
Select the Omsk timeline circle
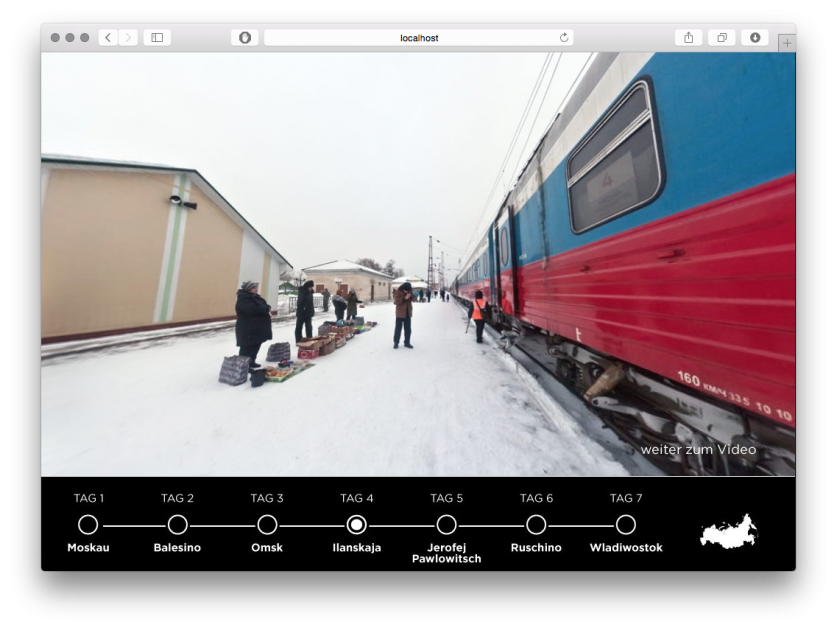[267, 525]
